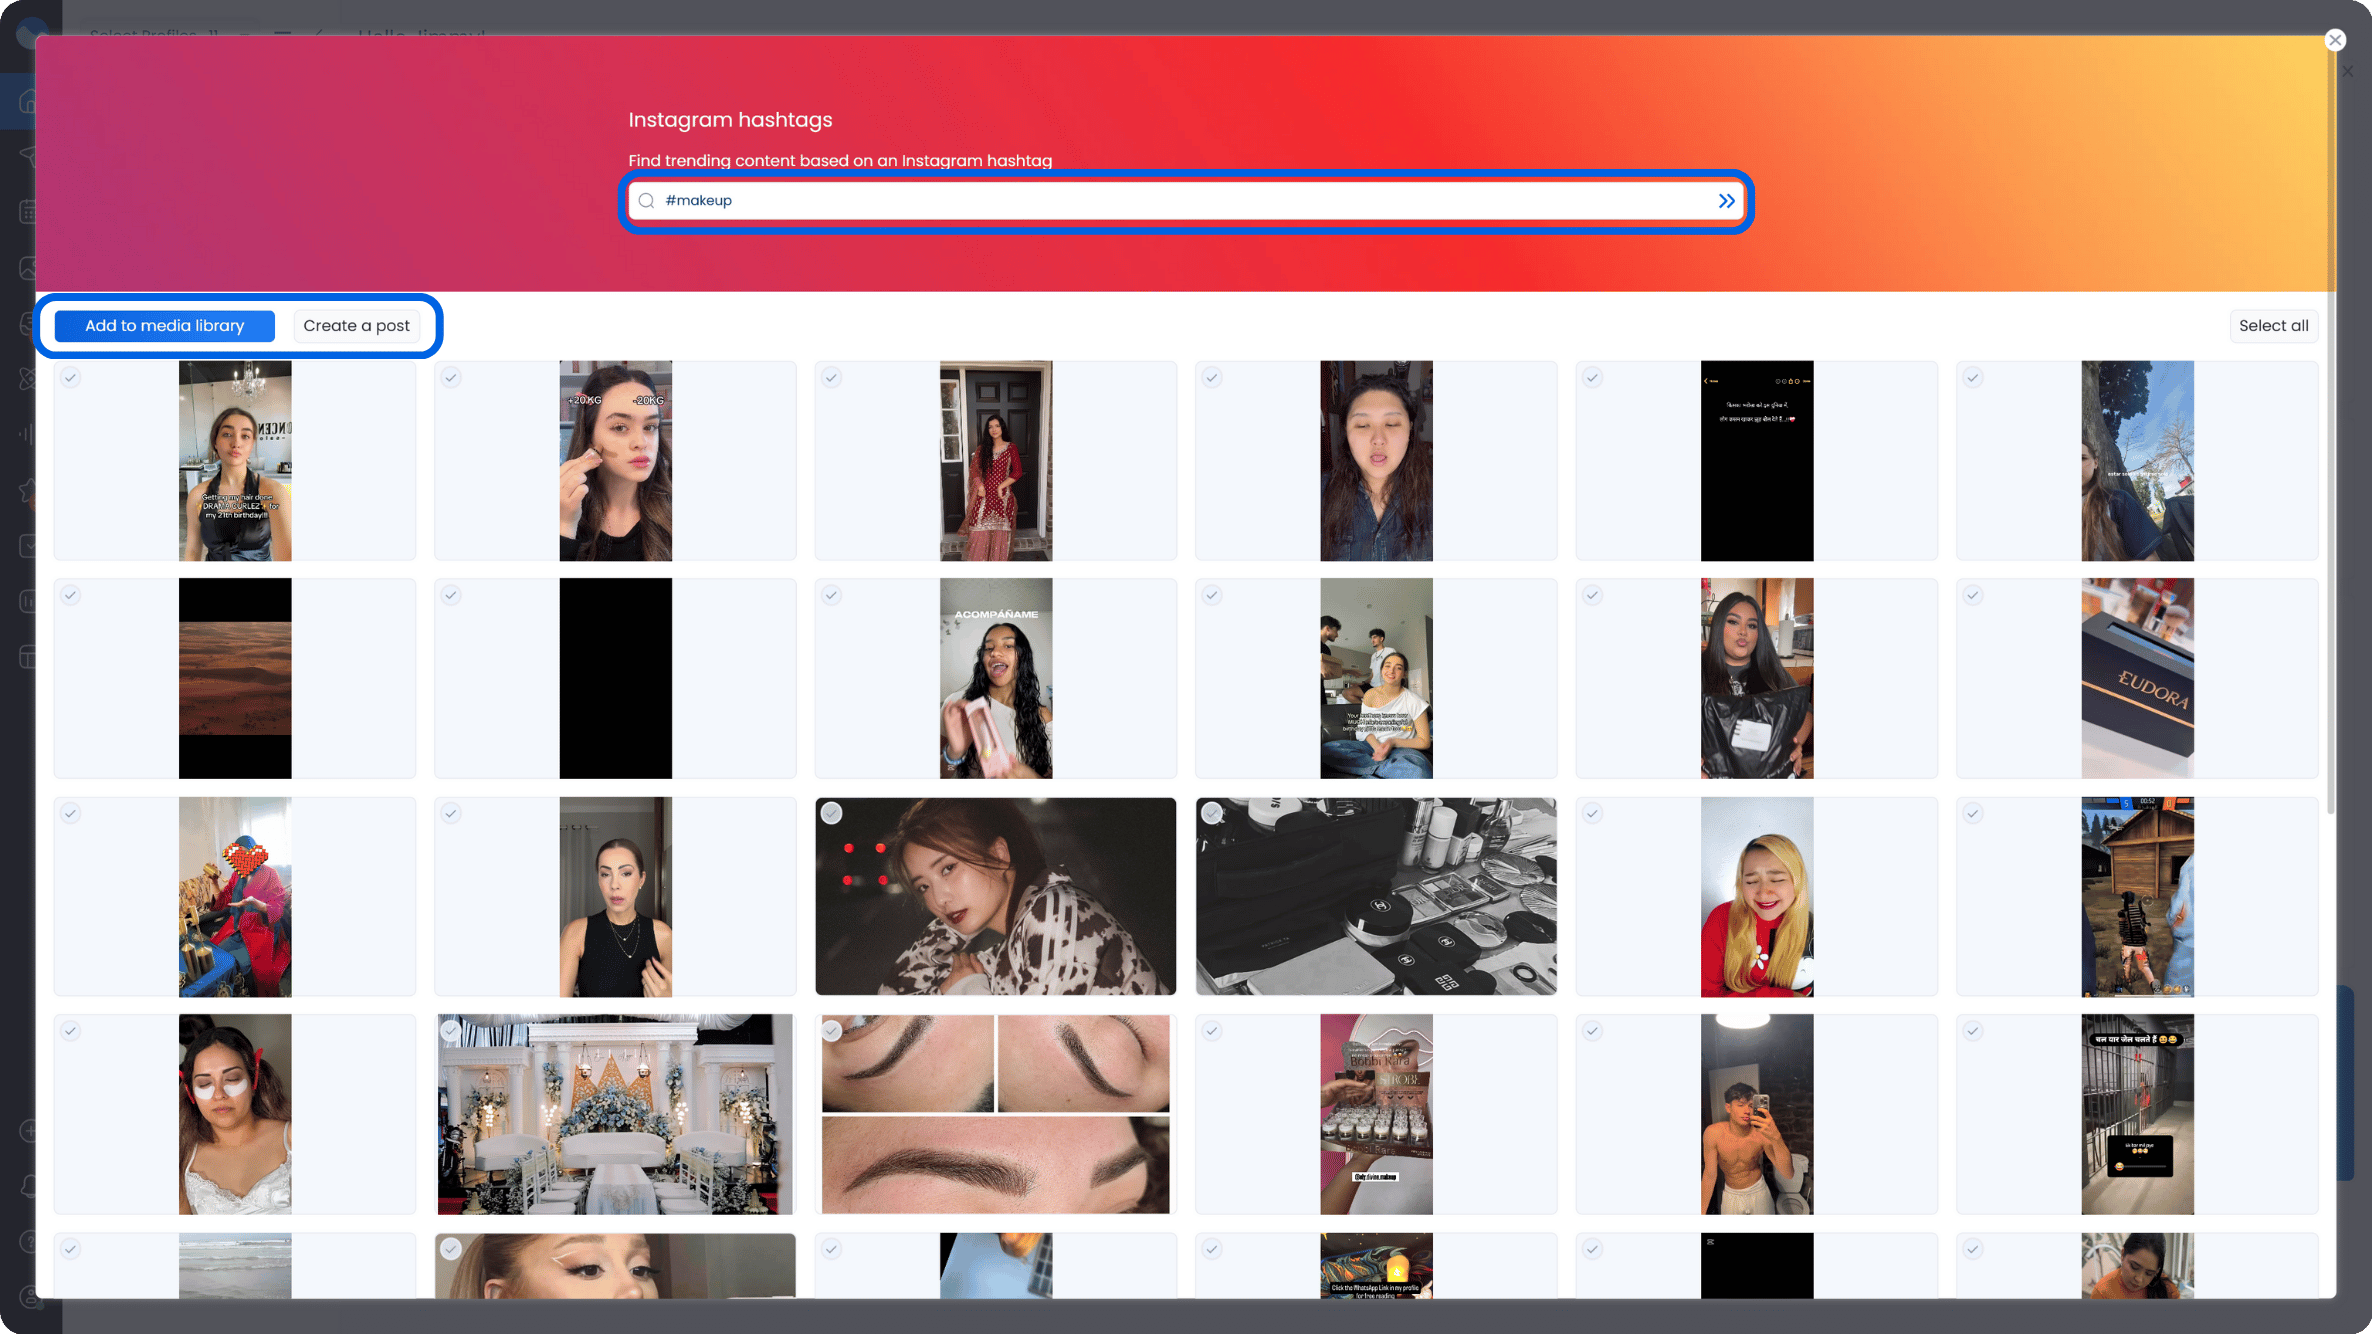Check the eyebrow microblading collage post
The height and width of the screenshot is (1336, 2374).
[x=831, y=1030]
